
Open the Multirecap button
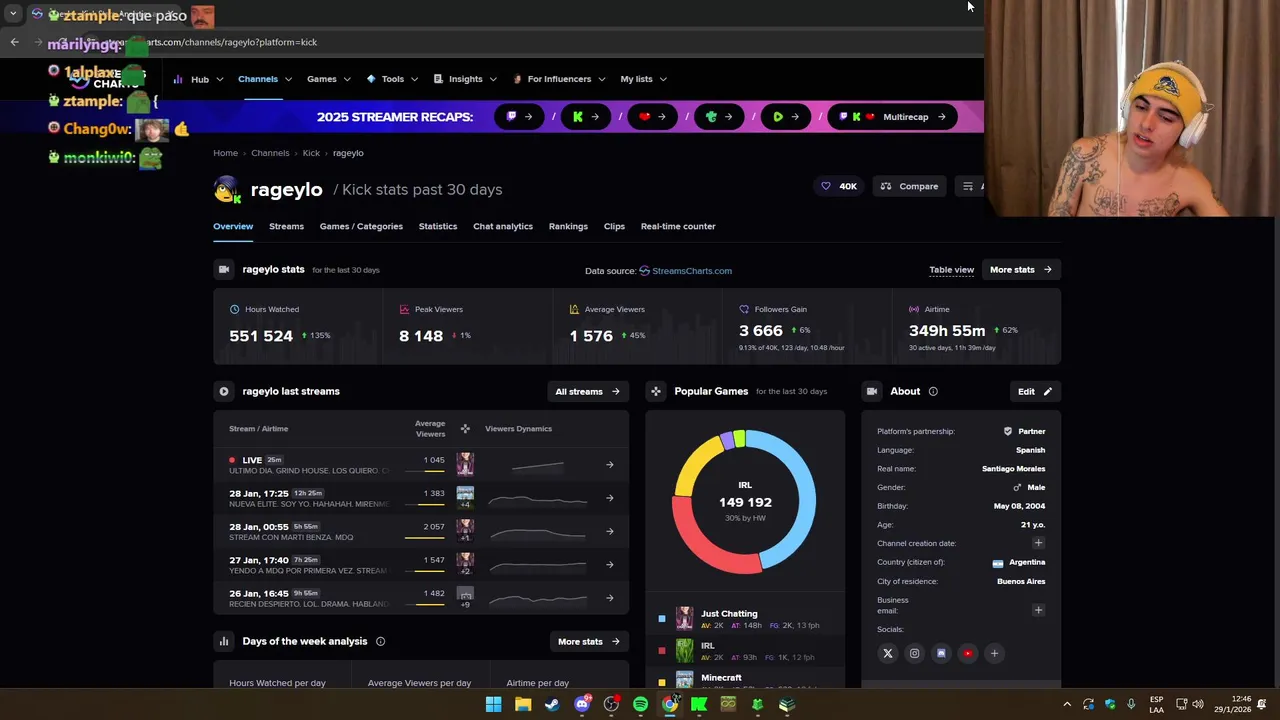(894, 117)
